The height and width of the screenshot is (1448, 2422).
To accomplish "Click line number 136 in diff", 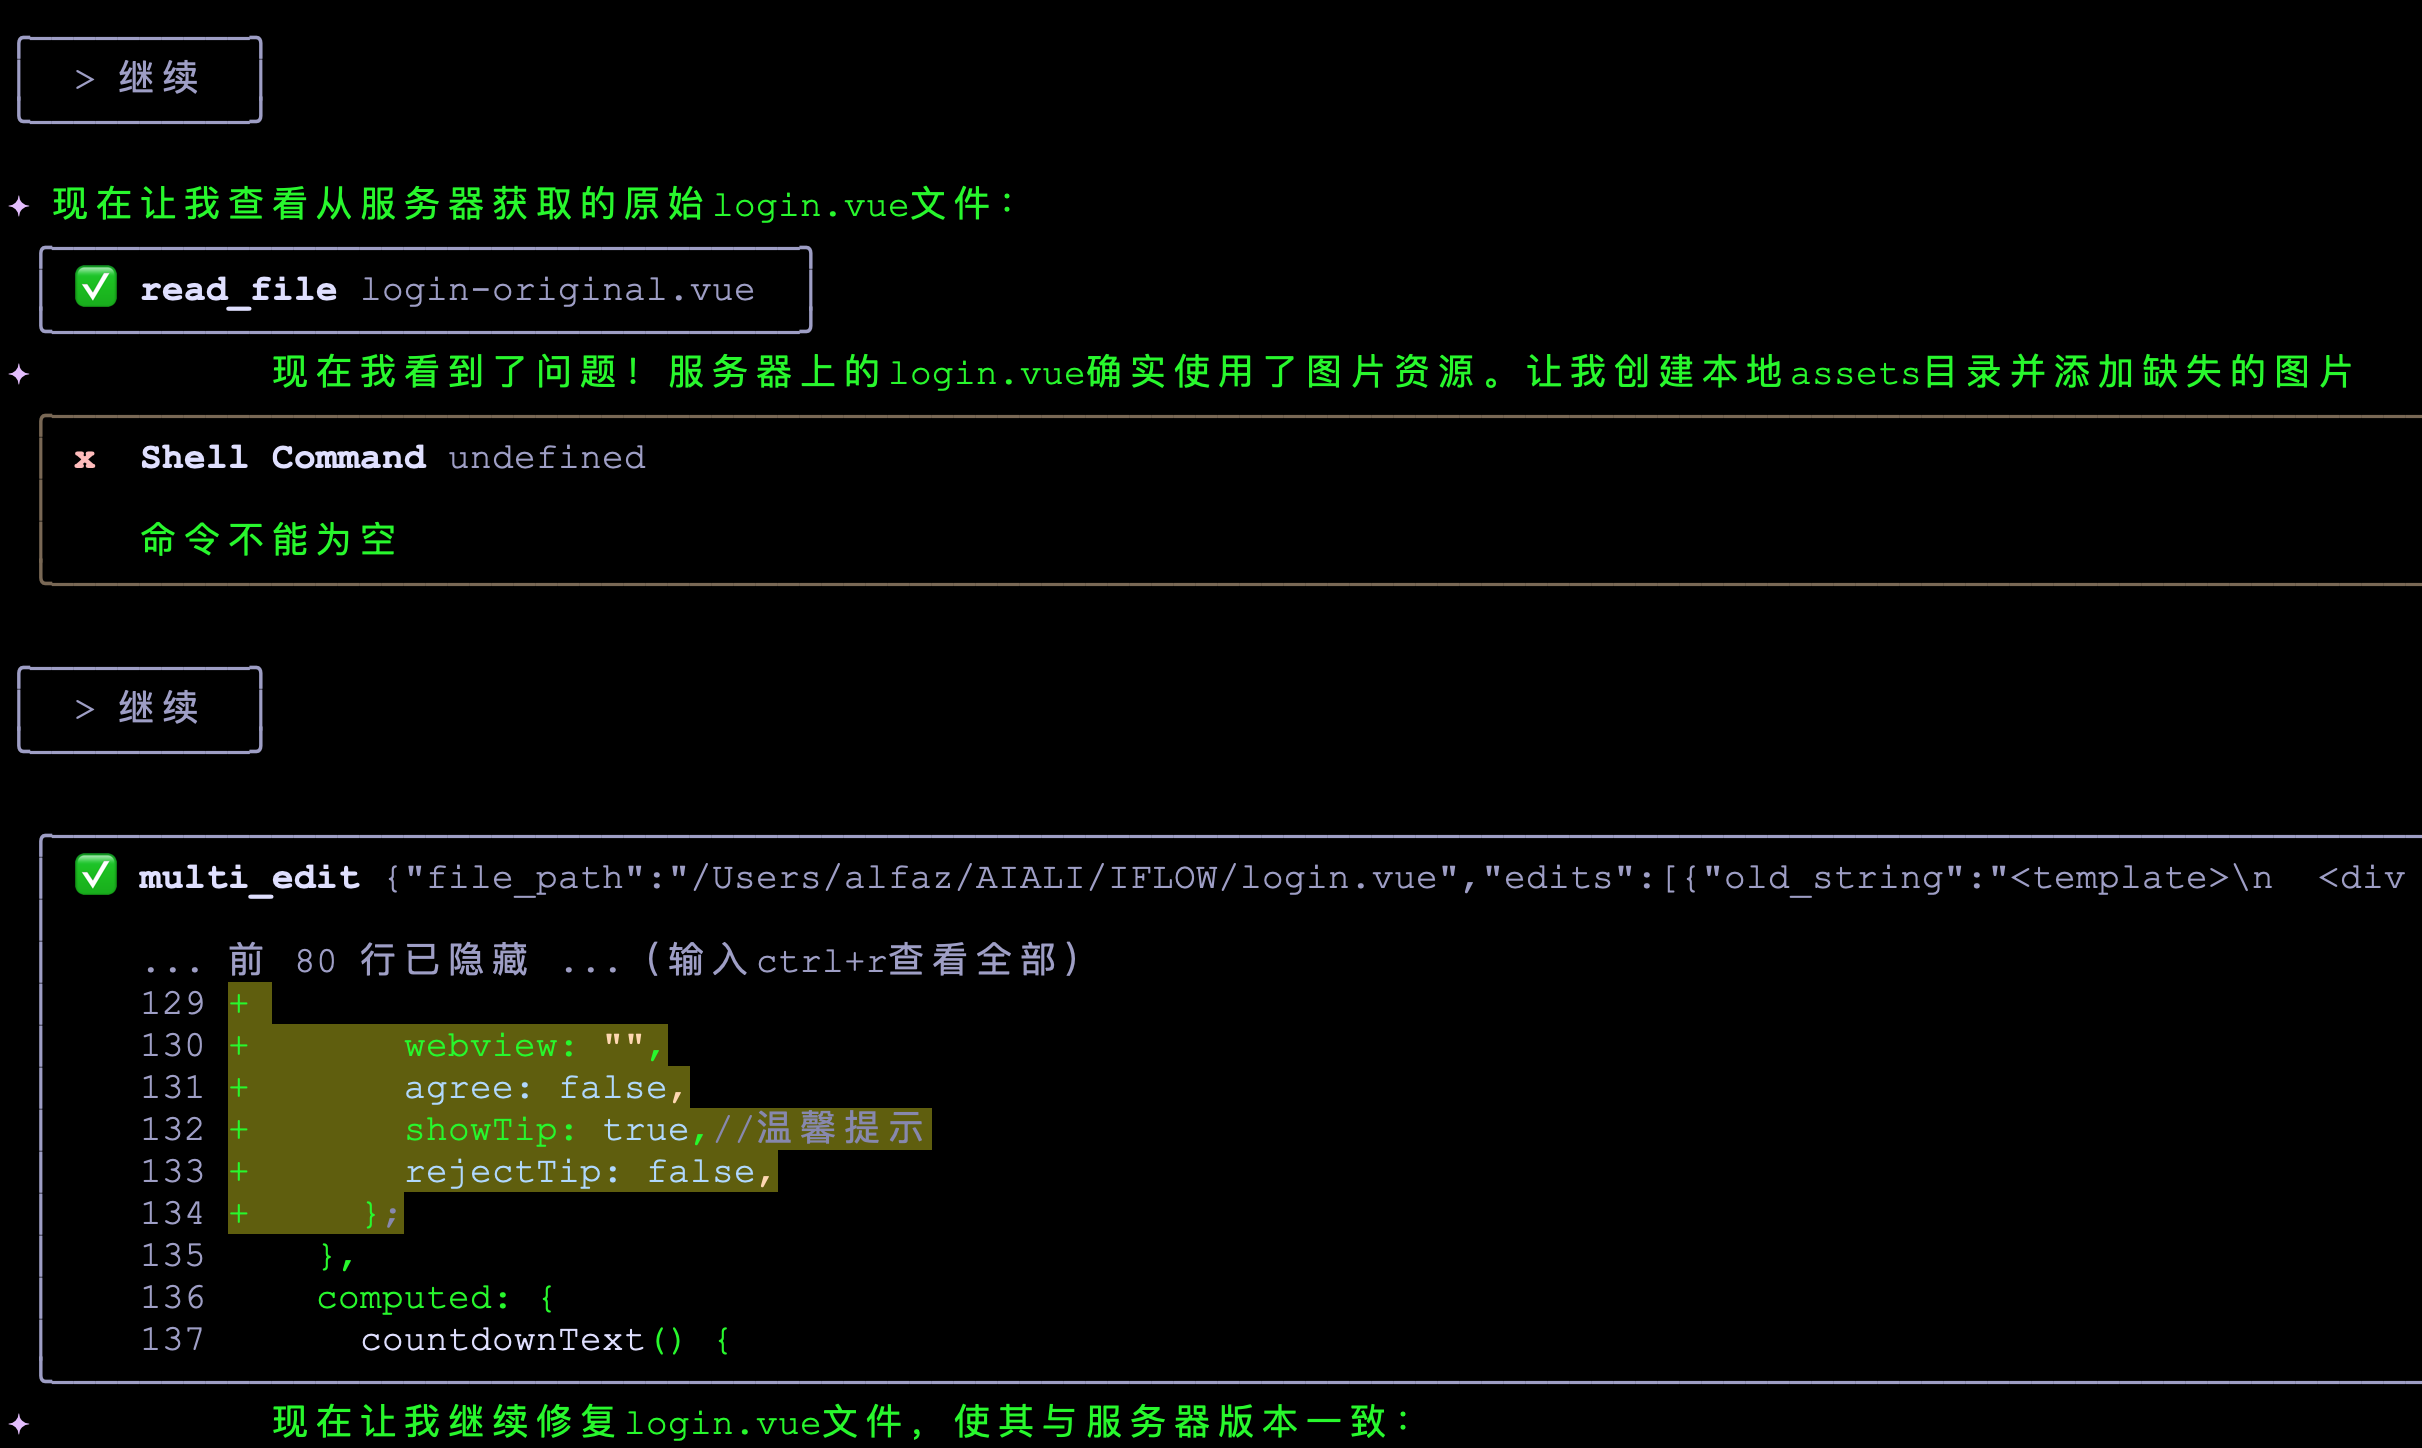I will [172, 1298].
